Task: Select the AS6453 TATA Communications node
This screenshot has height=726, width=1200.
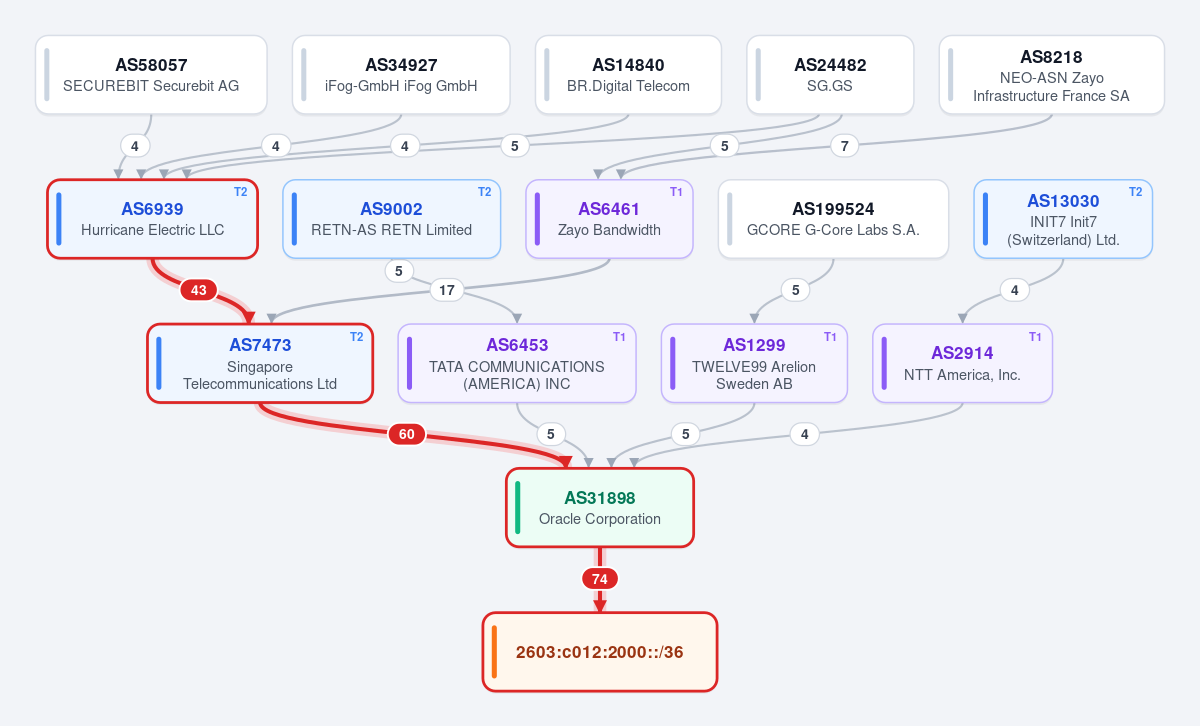Action: point(517,363)
